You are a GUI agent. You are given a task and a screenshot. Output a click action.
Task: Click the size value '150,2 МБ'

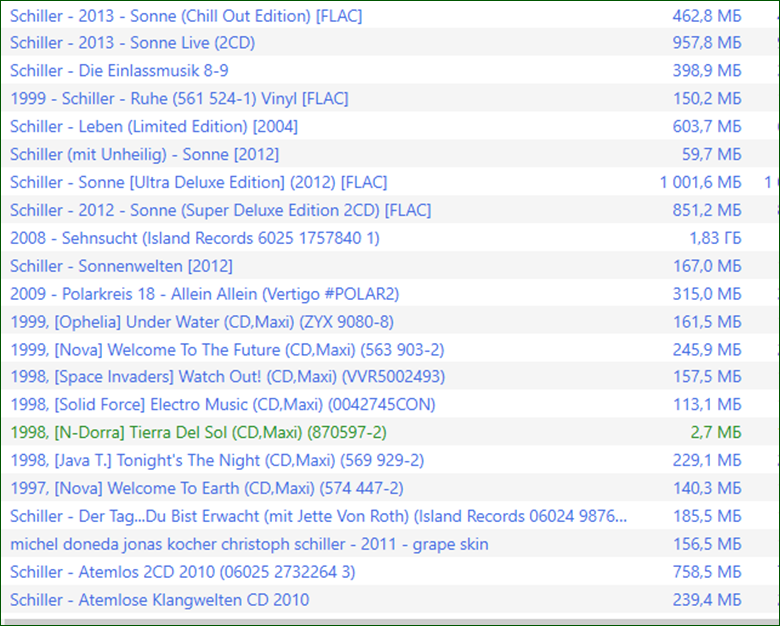tap(707, 99)
